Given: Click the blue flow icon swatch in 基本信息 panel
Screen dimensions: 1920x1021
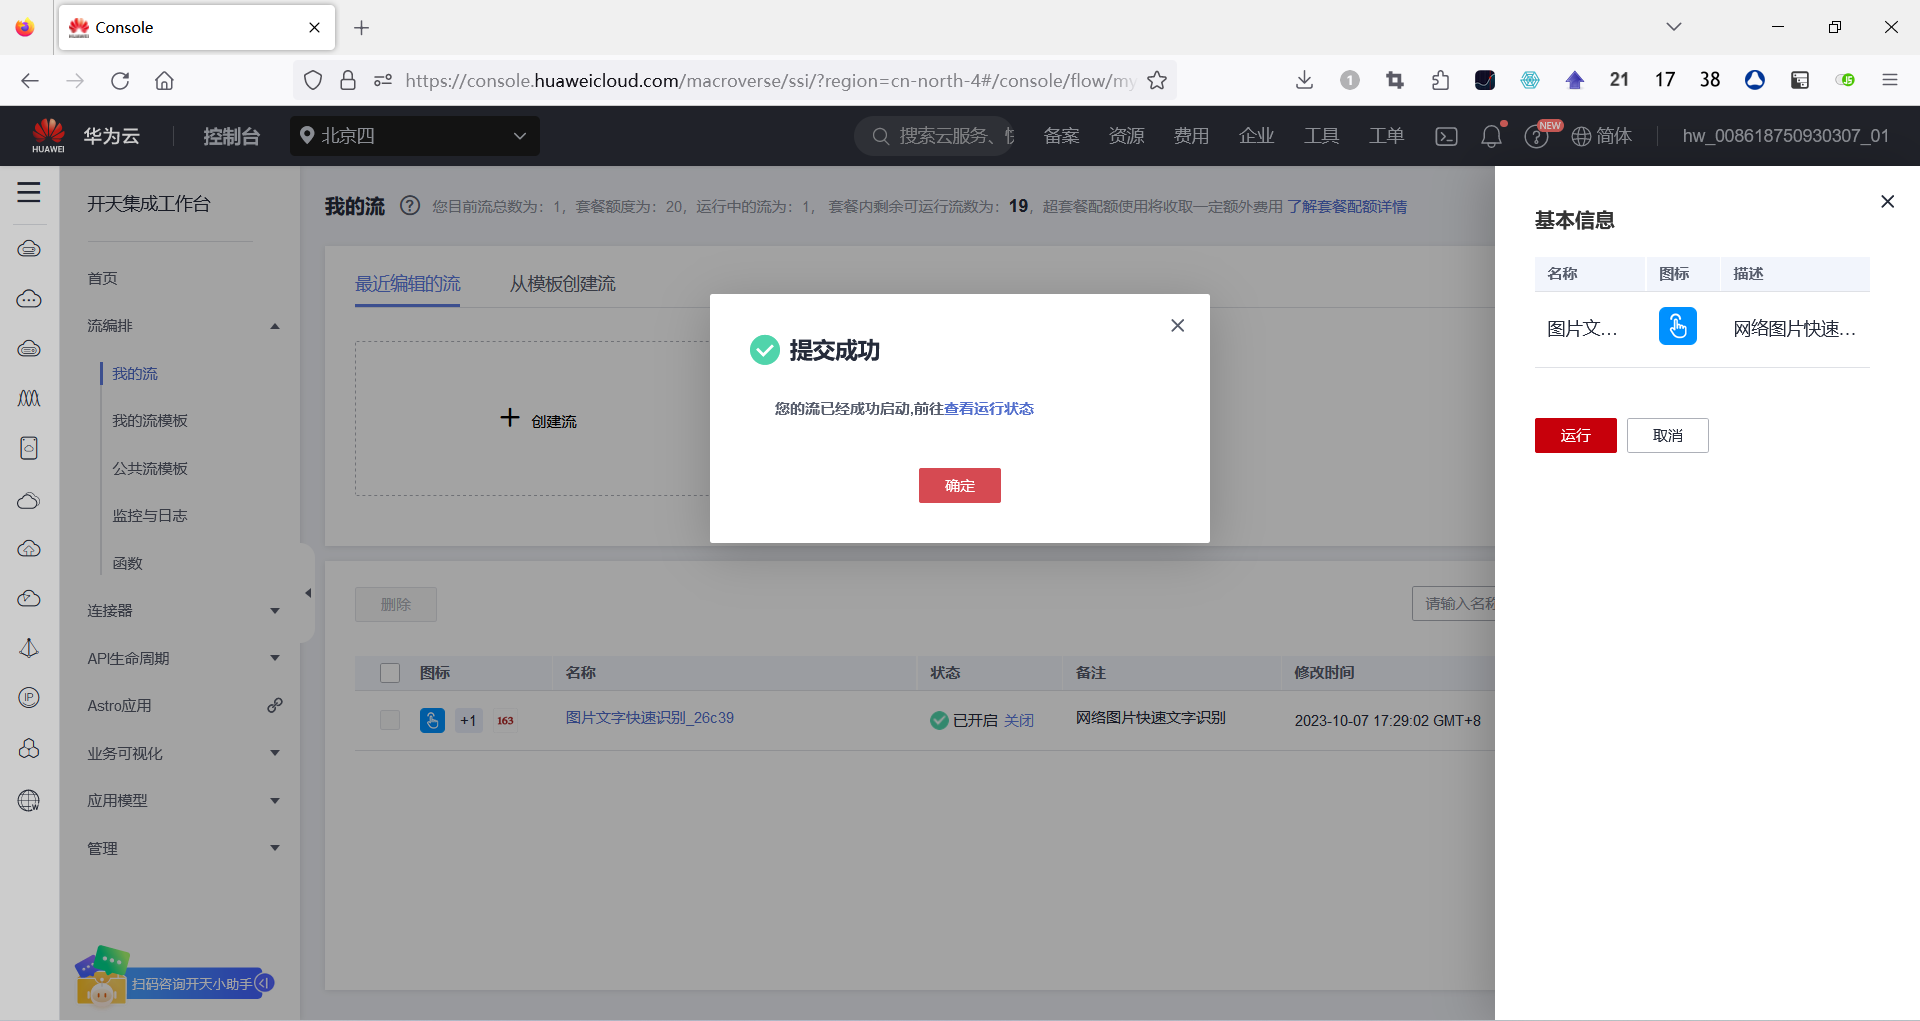Looking at the screenshot, I should [1677, 326].
